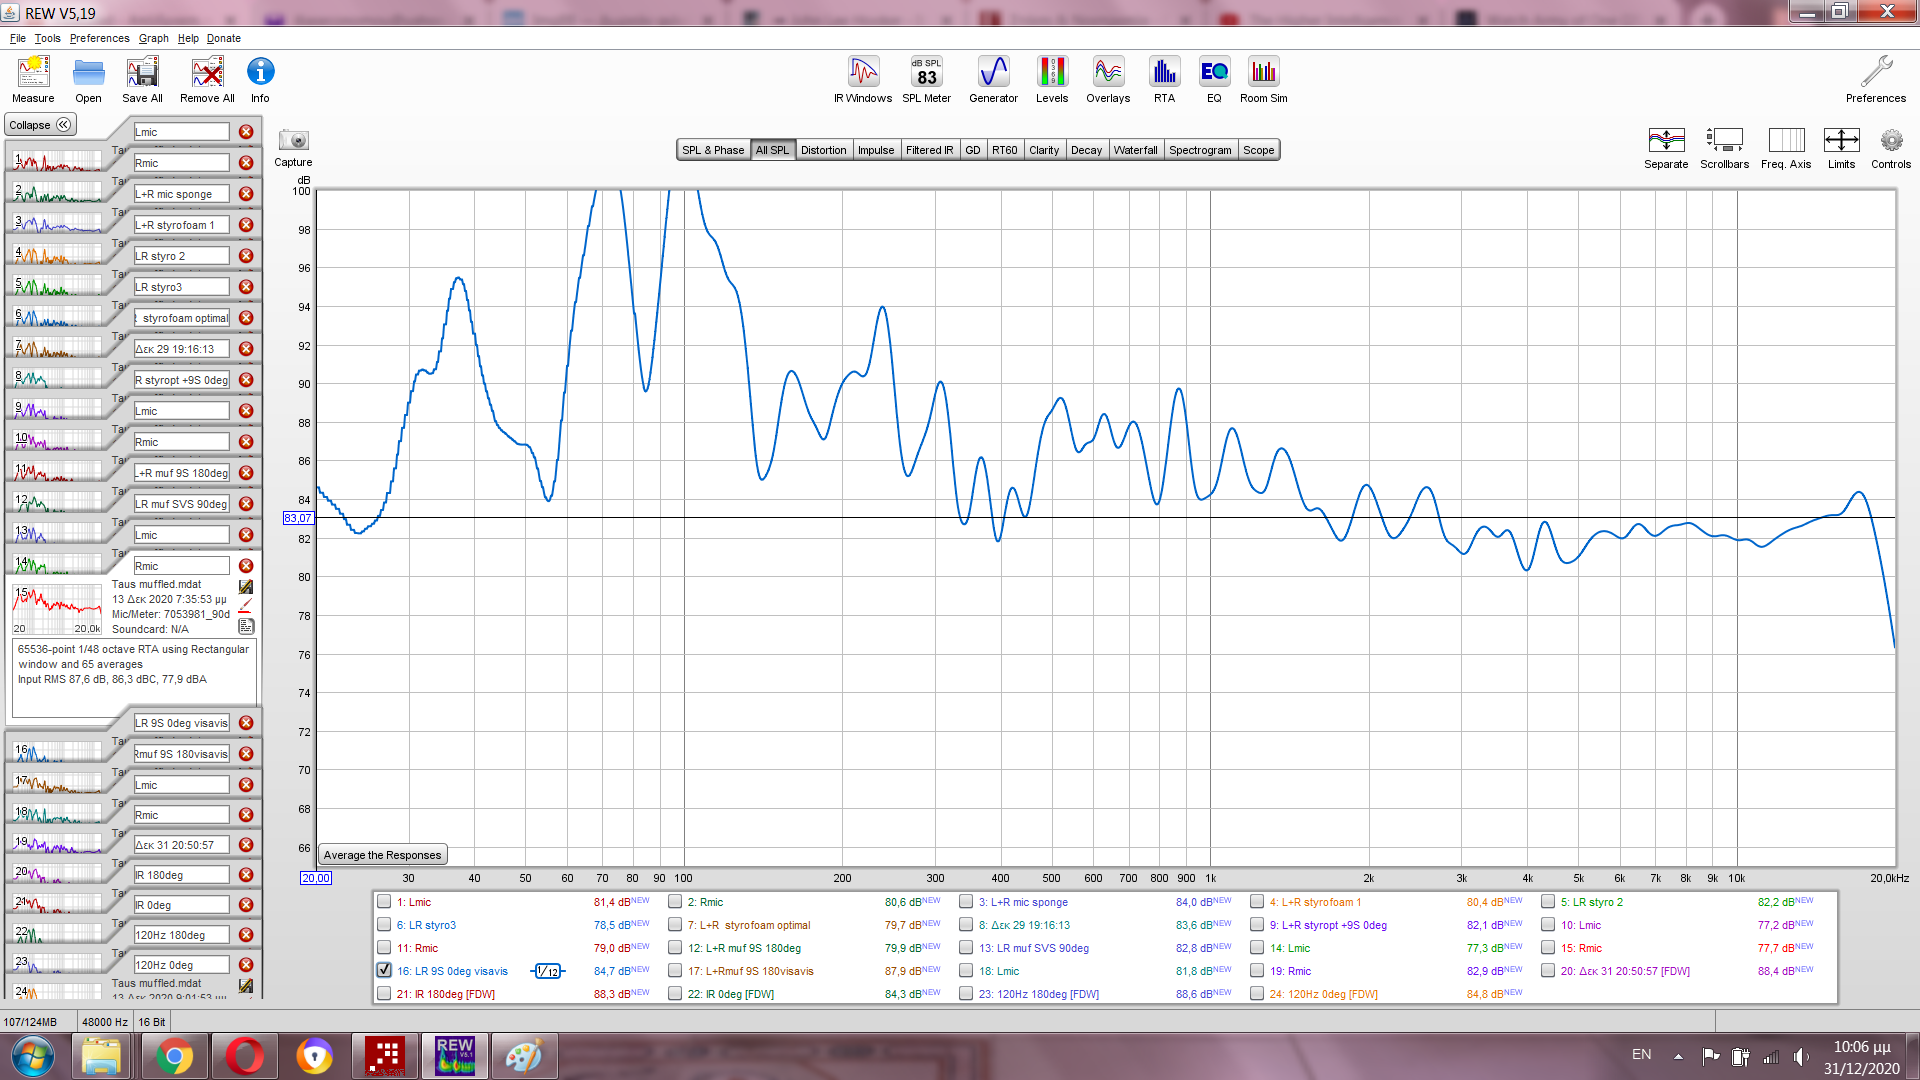Edit the 20,00 frequency start field
This screenshot has height=1080, width=1920.
click(x=315, y=878)
